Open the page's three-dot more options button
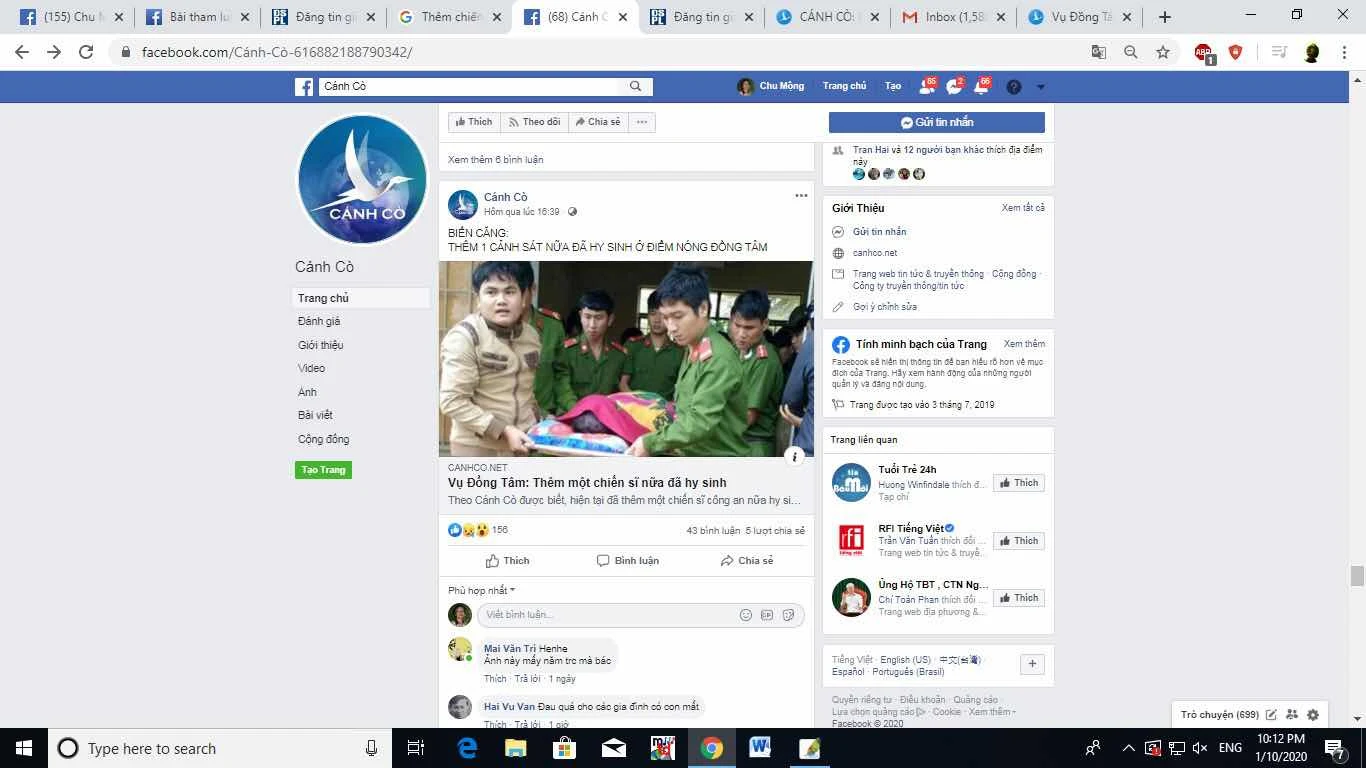1366x768 pixels. click(x=642, y=122)
